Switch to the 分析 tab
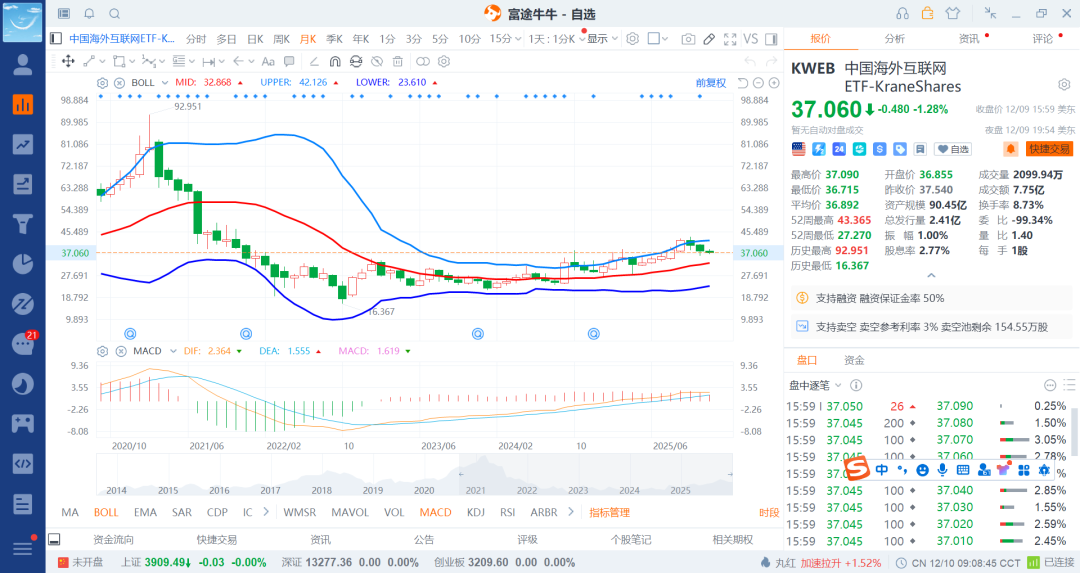The height and width of the screenshot is (573, 1080). click(894, 39)
